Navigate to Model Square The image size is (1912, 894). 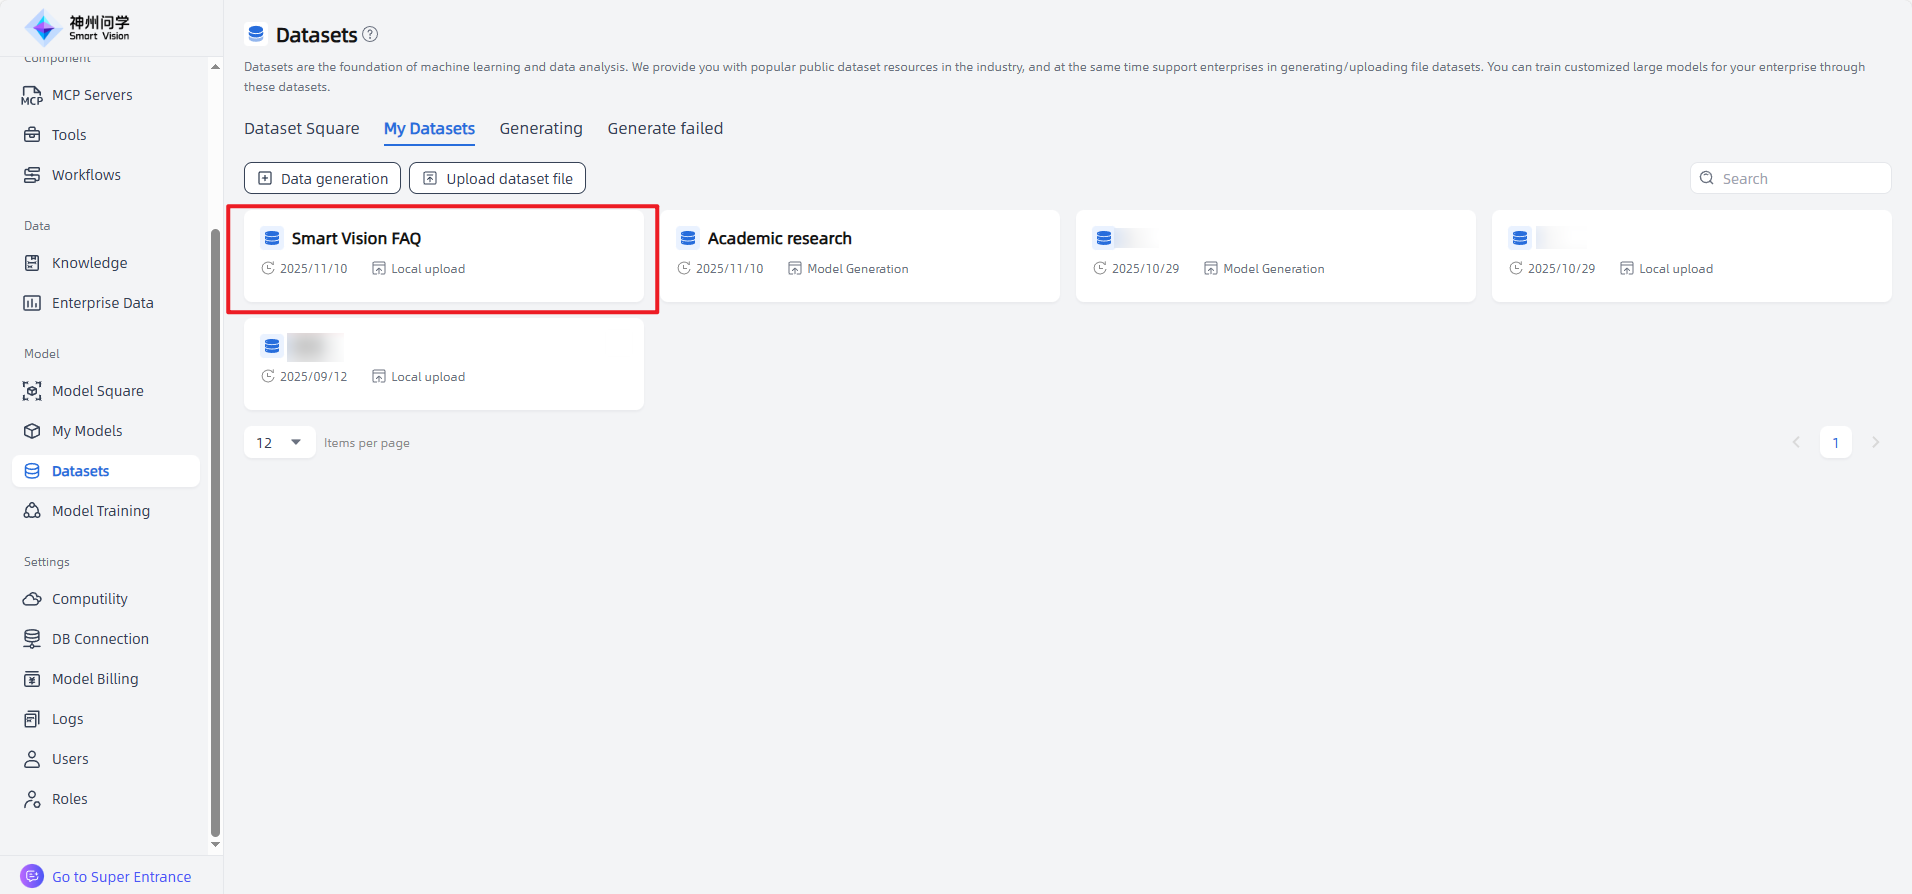coord(97,391)
